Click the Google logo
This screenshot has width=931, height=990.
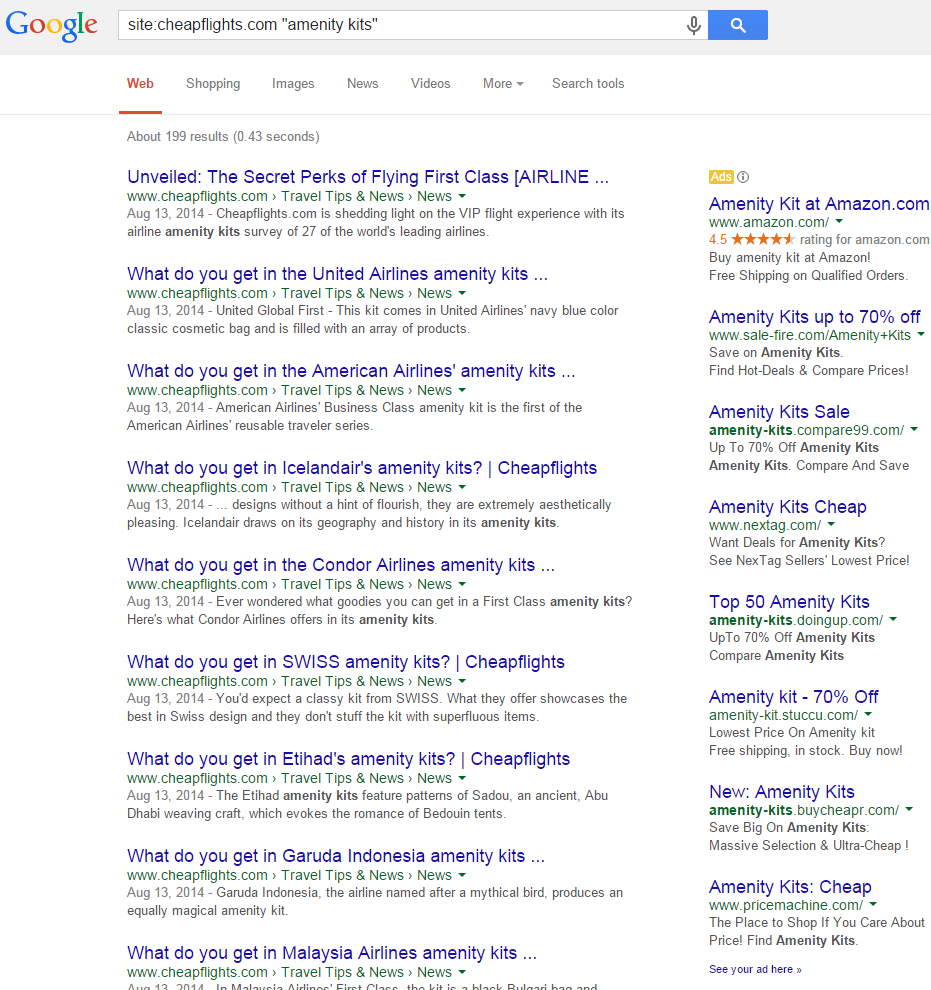point(52,25)
